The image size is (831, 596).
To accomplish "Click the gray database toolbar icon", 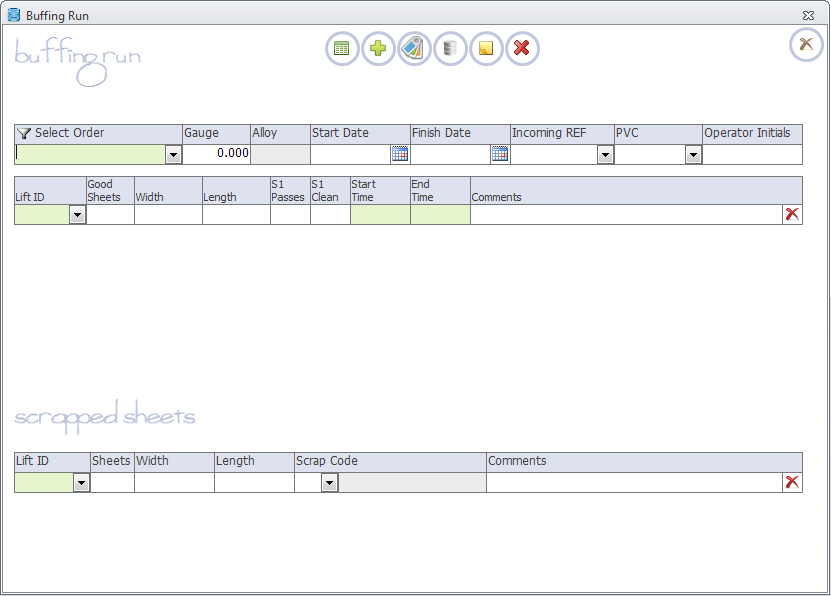I will point(450,49).
